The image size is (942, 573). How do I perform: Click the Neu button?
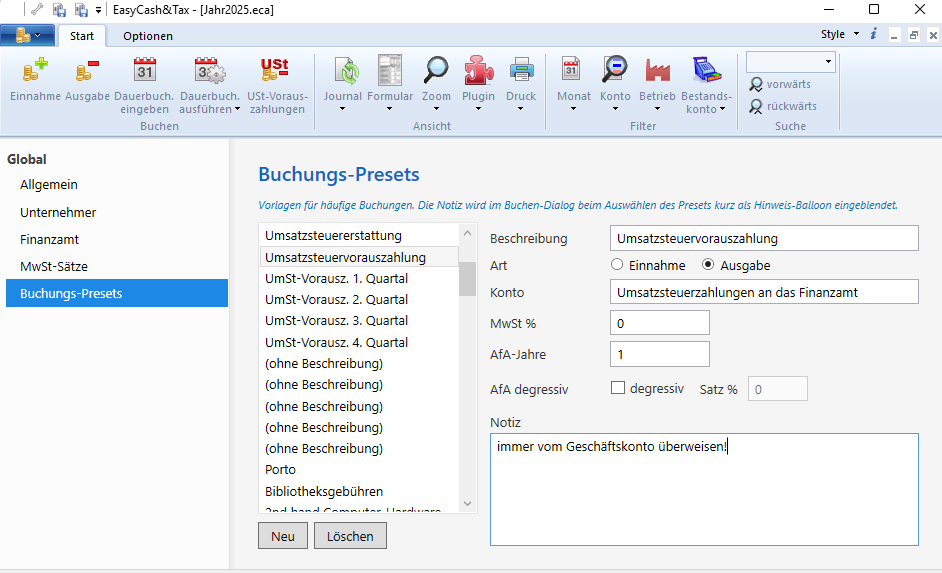(x=283, y=536)
